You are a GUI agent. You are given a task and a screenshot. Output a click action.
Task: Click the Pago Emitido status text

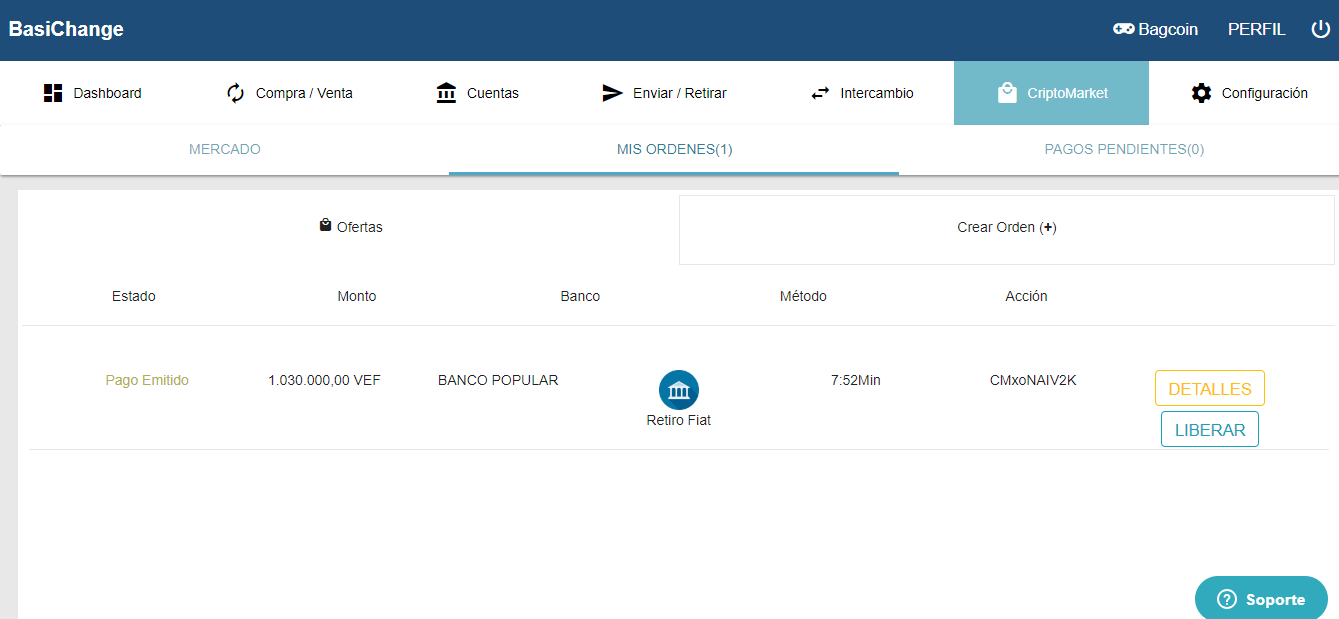(147, 380)
